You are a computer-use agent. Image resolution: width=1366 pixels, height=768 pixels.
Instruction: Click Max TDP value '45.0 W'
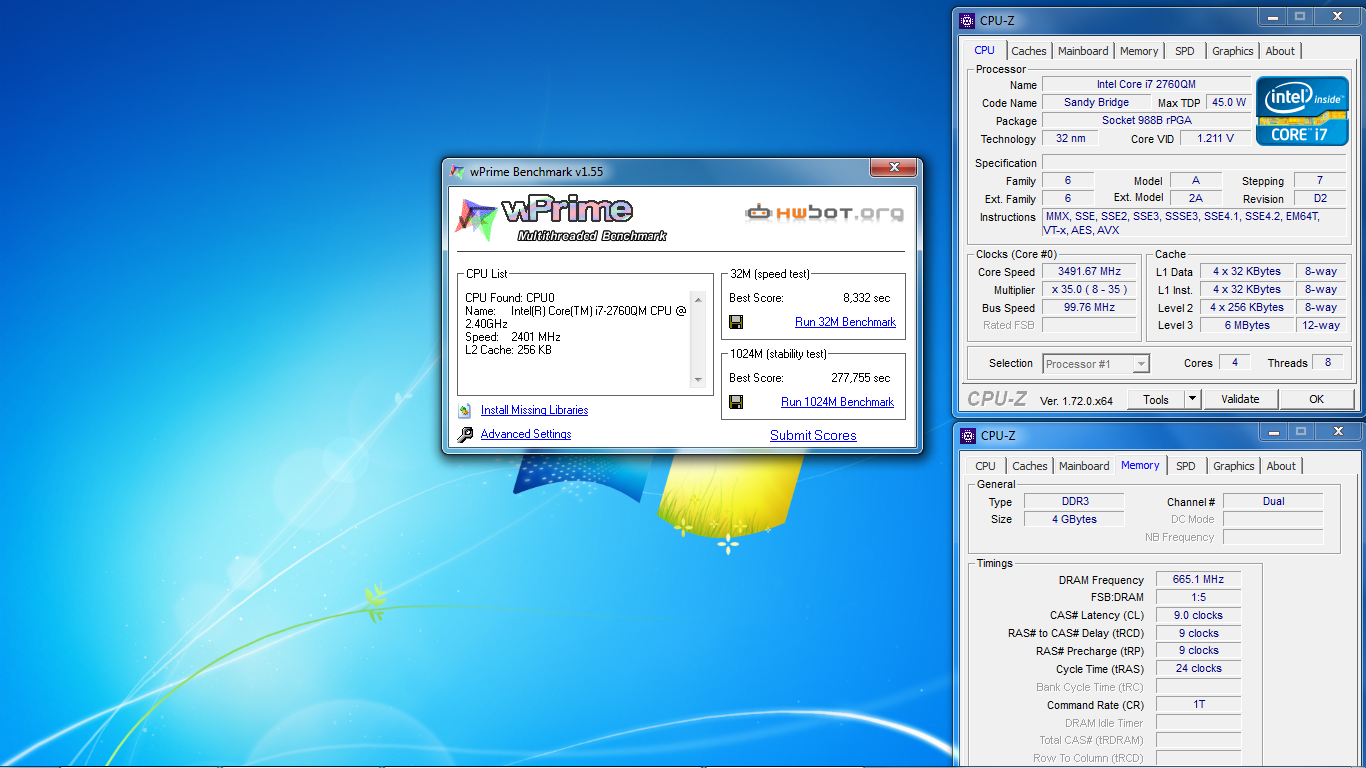pyautogui.click(x=1229, y=103)
